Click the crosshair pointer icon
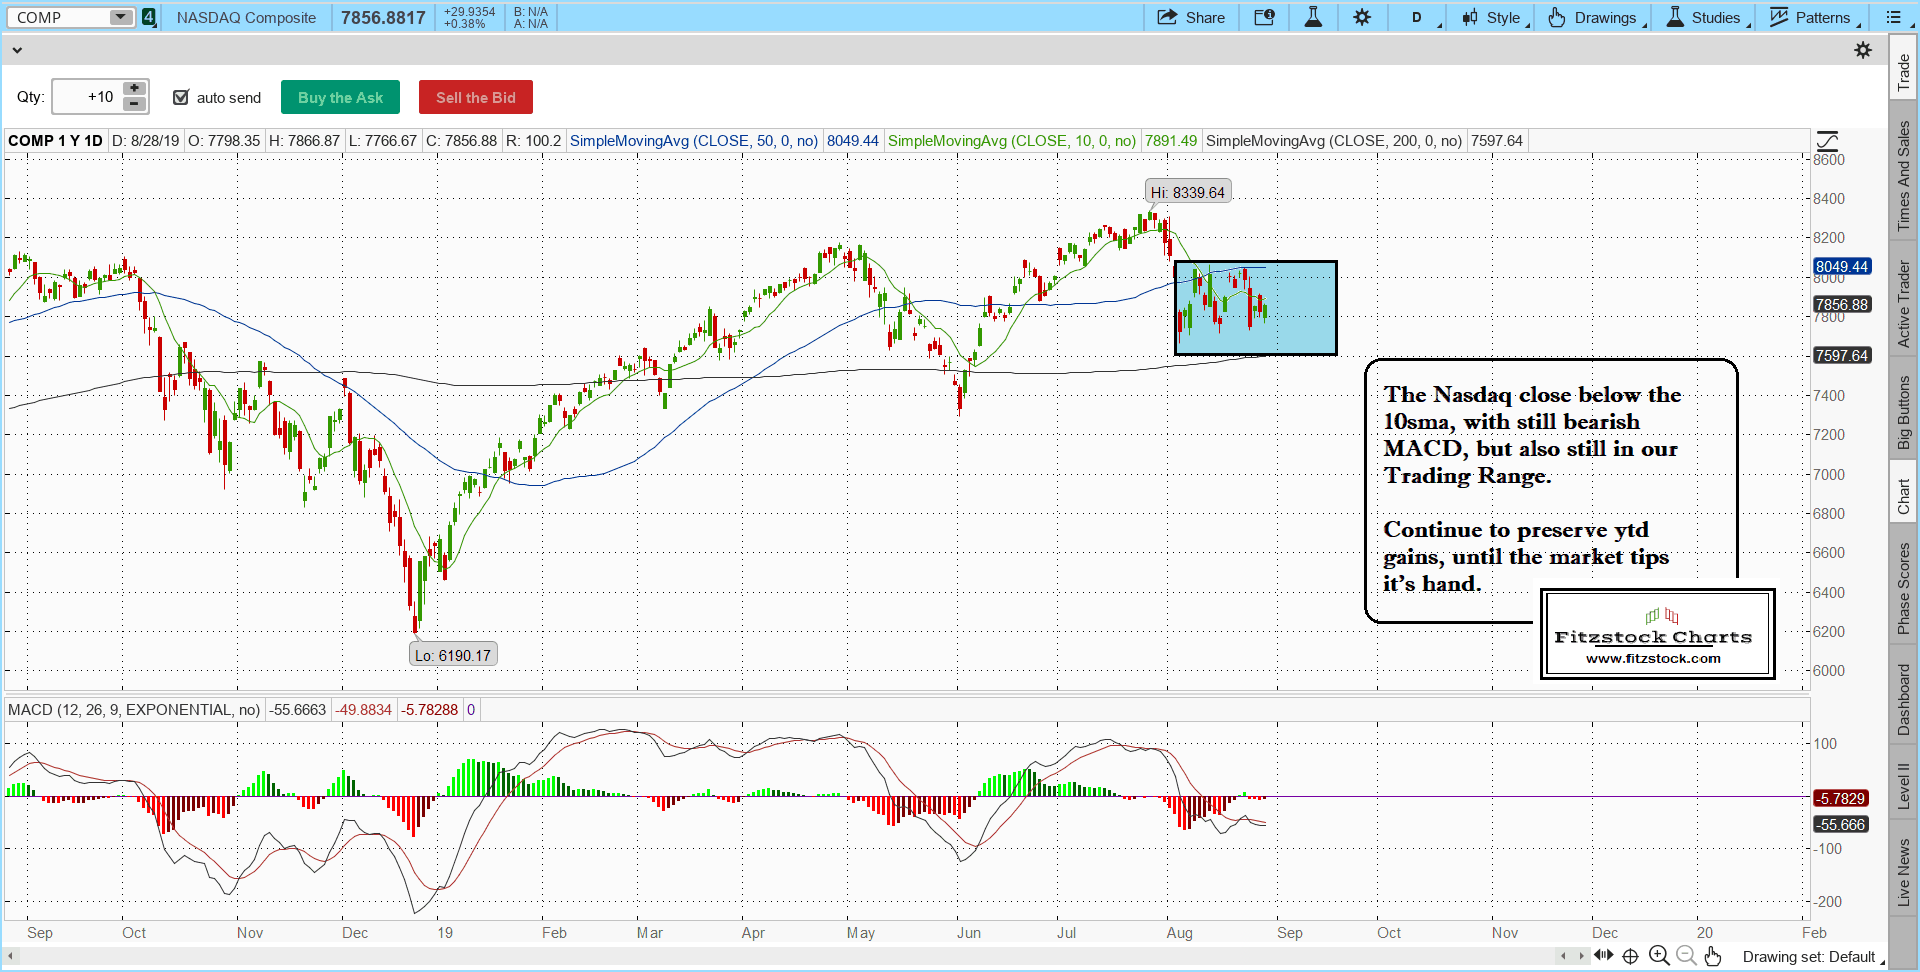The width and height of the screenshot is (1920, 972). (x=1631, y=956)
